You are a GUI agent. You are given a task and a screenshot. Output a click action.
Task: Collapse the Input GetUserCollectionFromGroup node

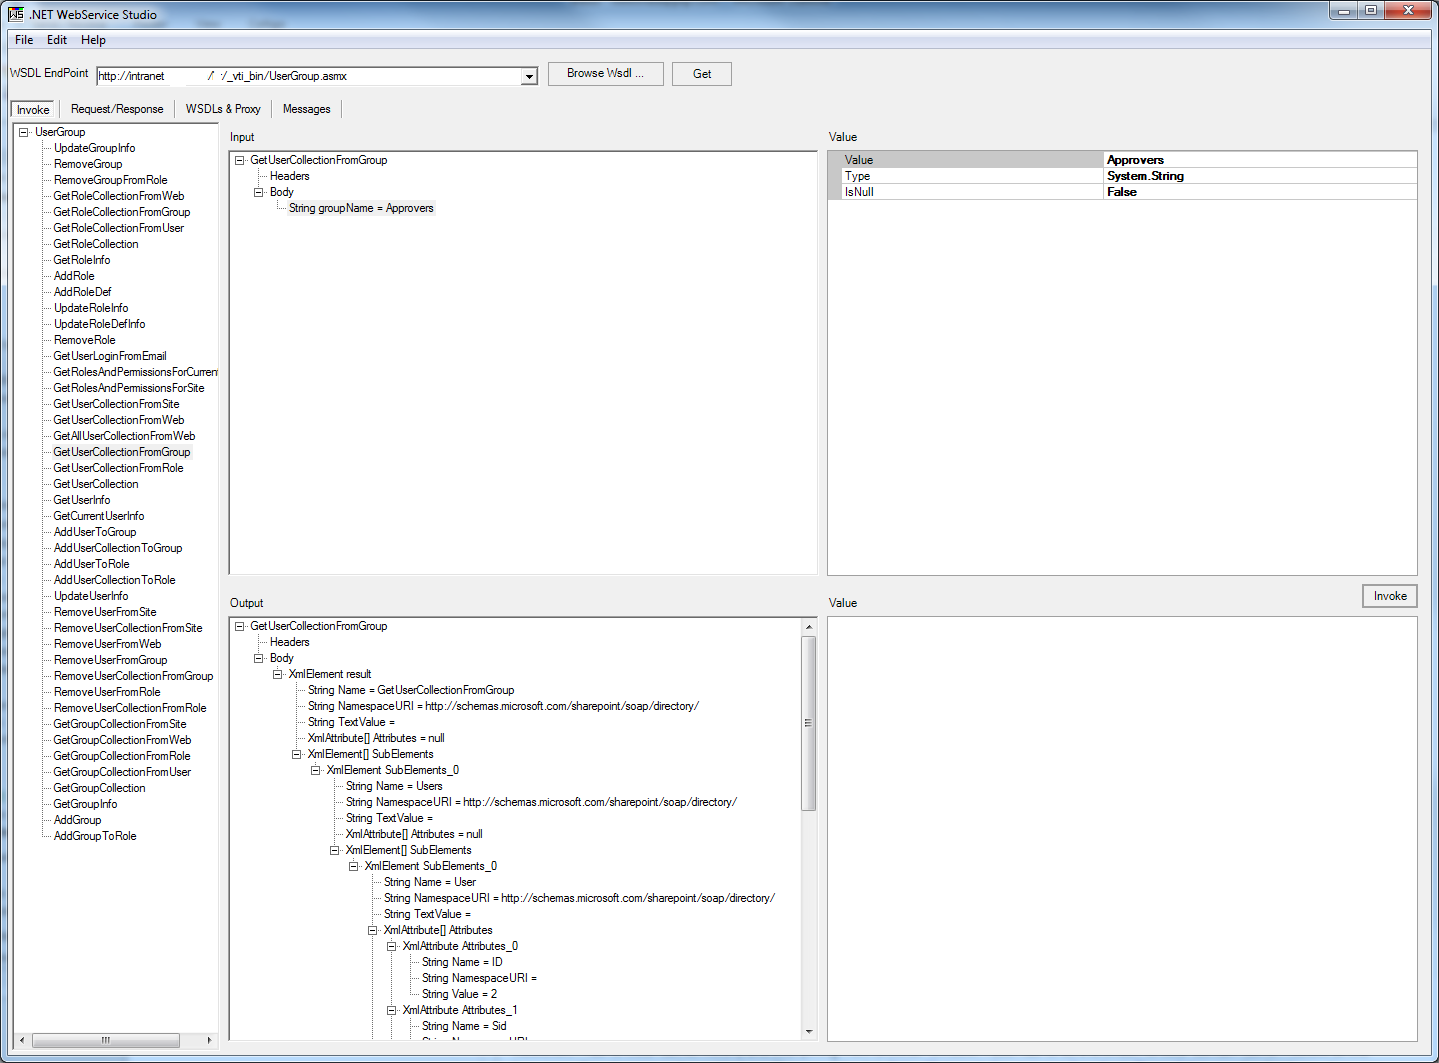(239, 160)
